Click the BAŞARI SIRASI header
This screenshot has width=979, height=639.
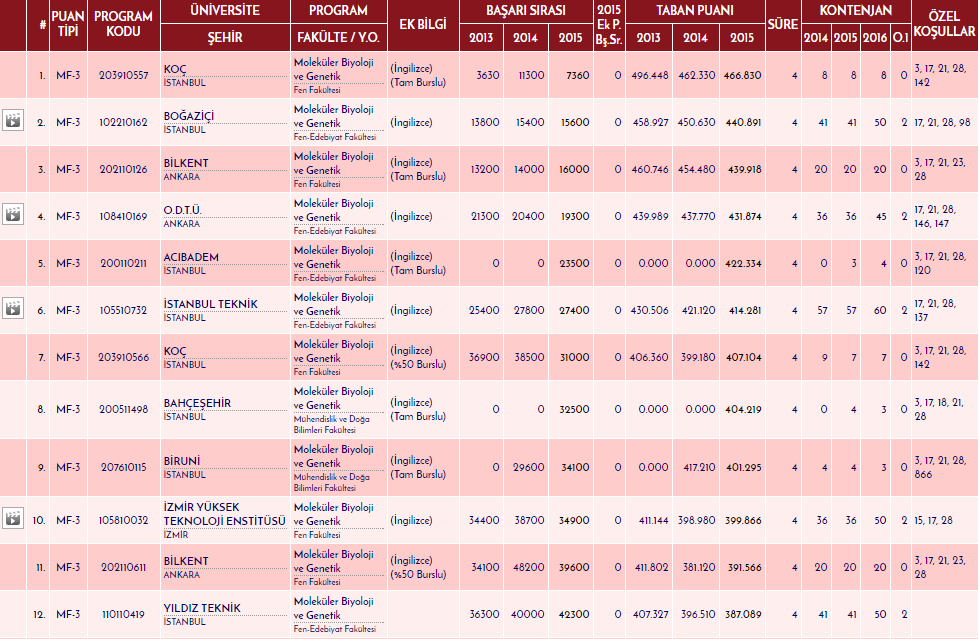click(526, 11)
